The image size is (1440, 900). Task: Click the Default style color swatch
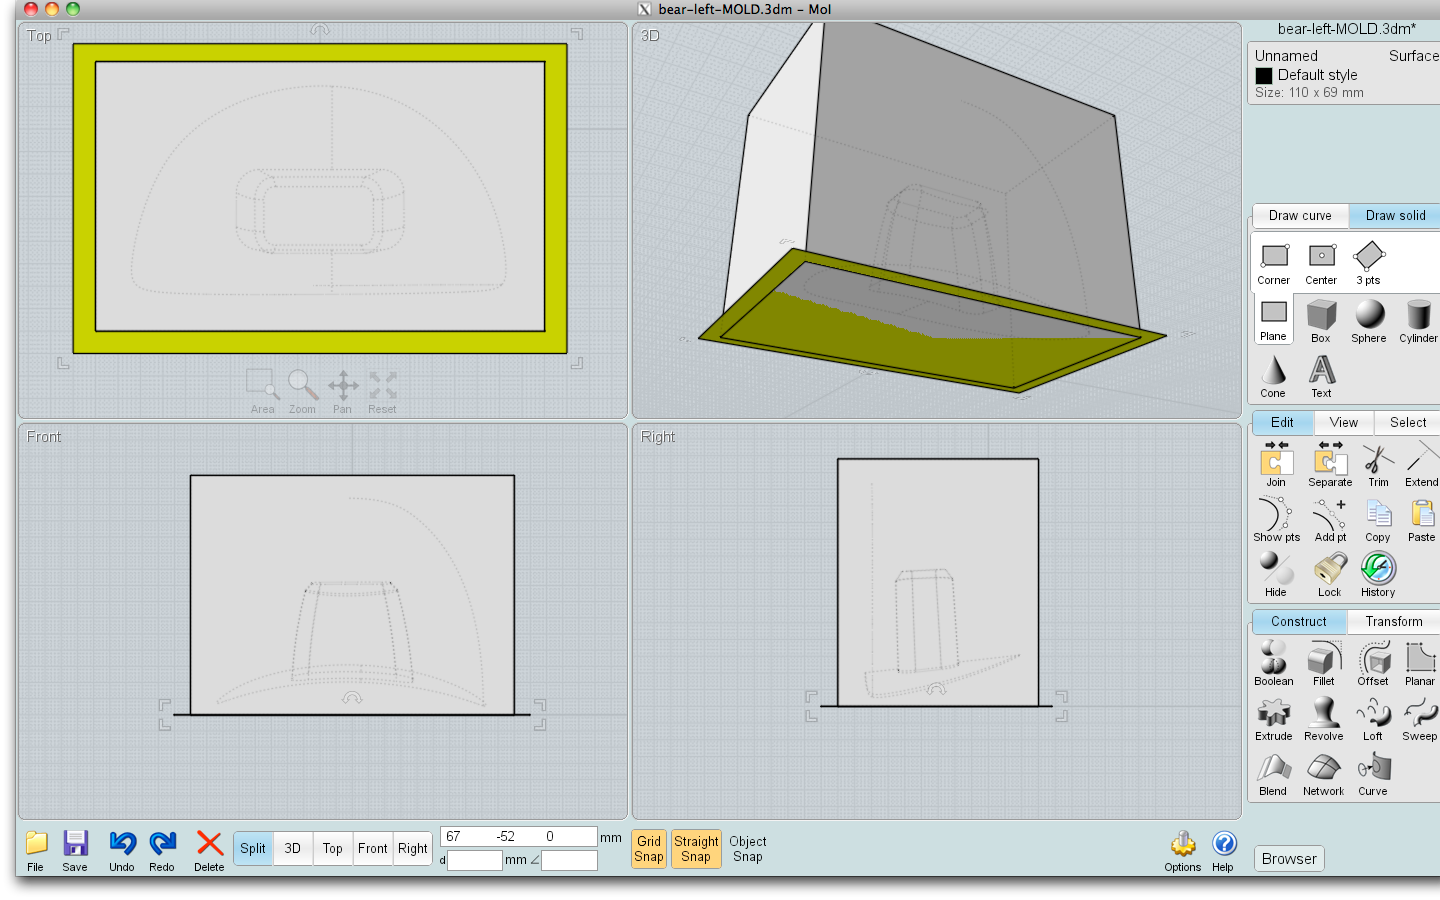1264,75
